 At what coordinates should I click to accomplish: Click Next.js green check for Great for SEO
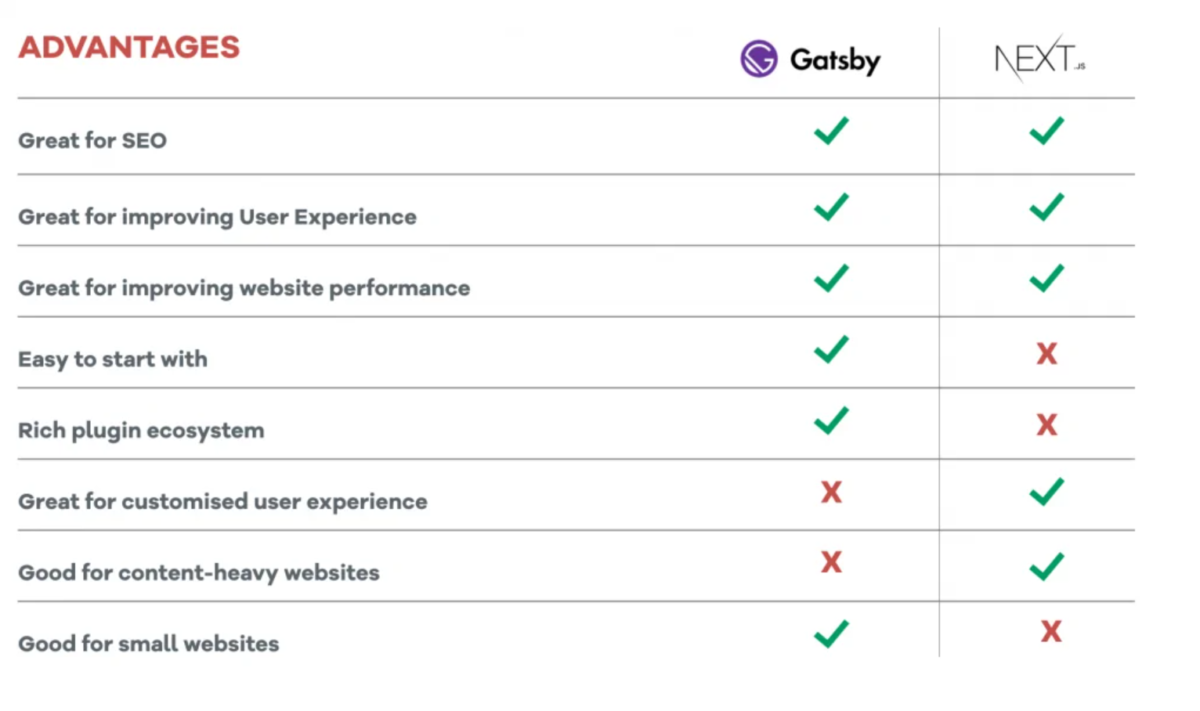click(1046, 131)
